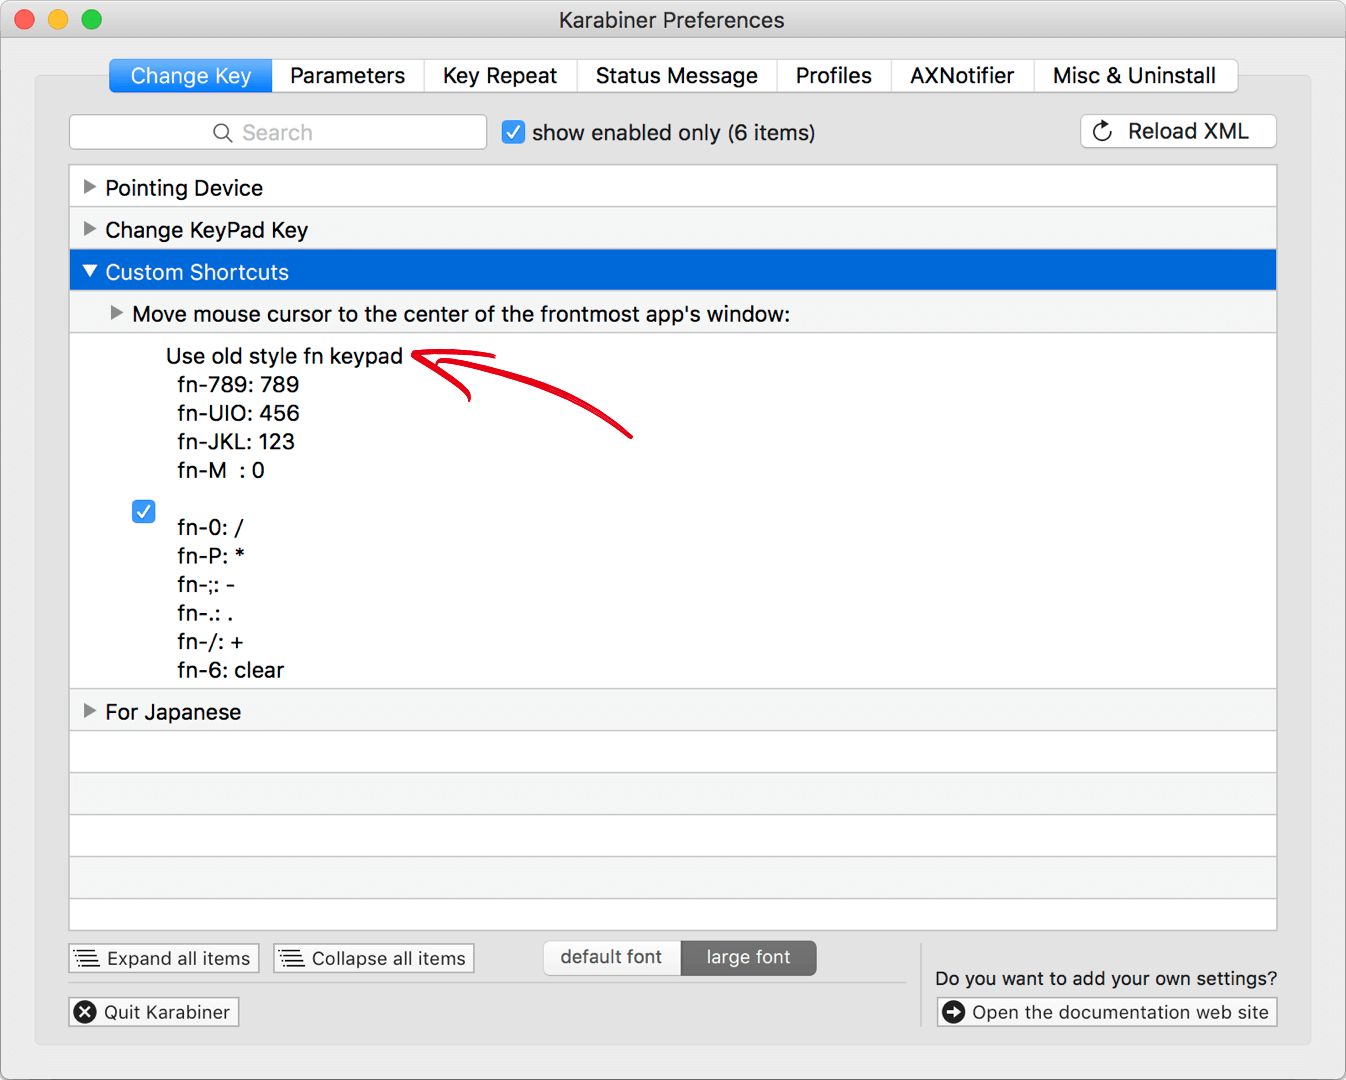This screenshot has width=1346, height=1080.
Task: Click the documentation arrow circle icon
Action: pyautogui.click(x=954, y=1012)
